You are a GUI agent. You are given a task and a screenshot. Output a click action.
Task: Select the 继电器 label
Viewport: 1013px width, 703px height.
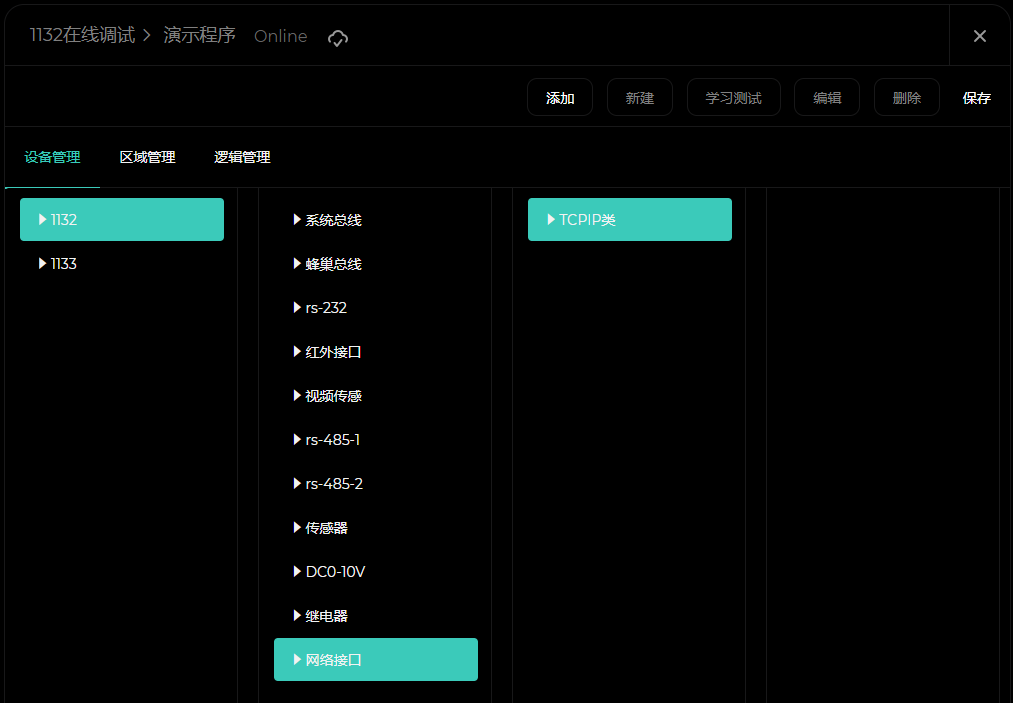point(326,616)
